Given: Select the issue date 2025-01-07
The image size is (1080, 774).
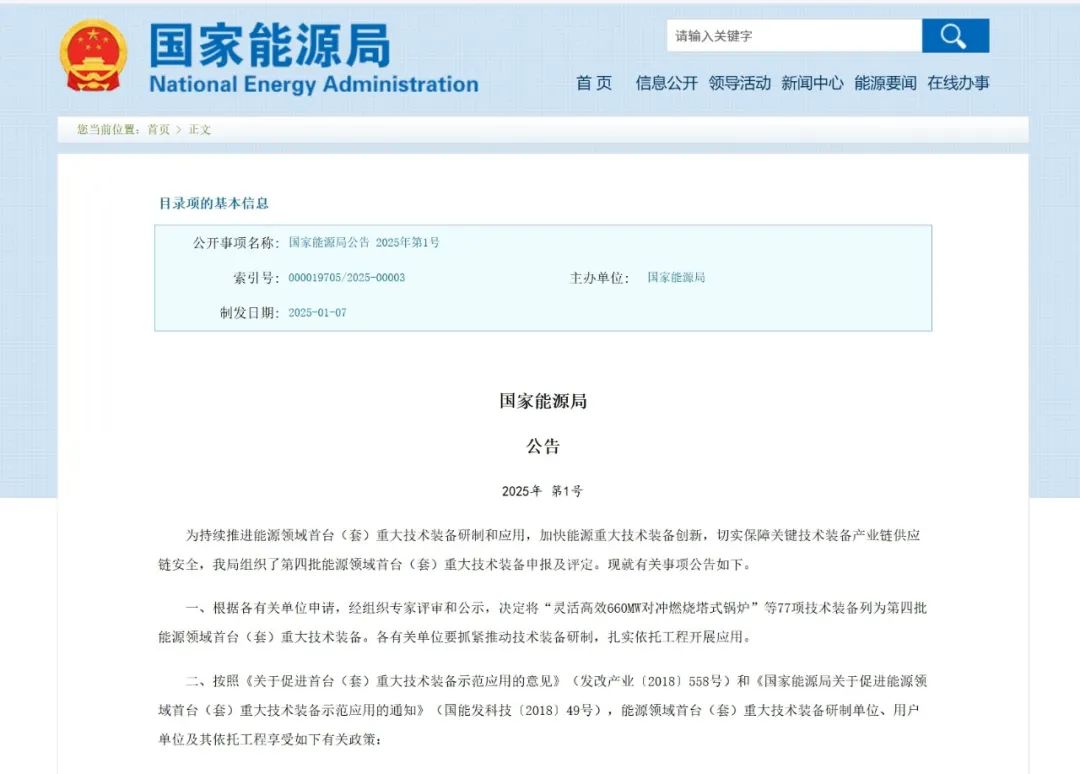Looking at the screenshot, I should (318, 313).
